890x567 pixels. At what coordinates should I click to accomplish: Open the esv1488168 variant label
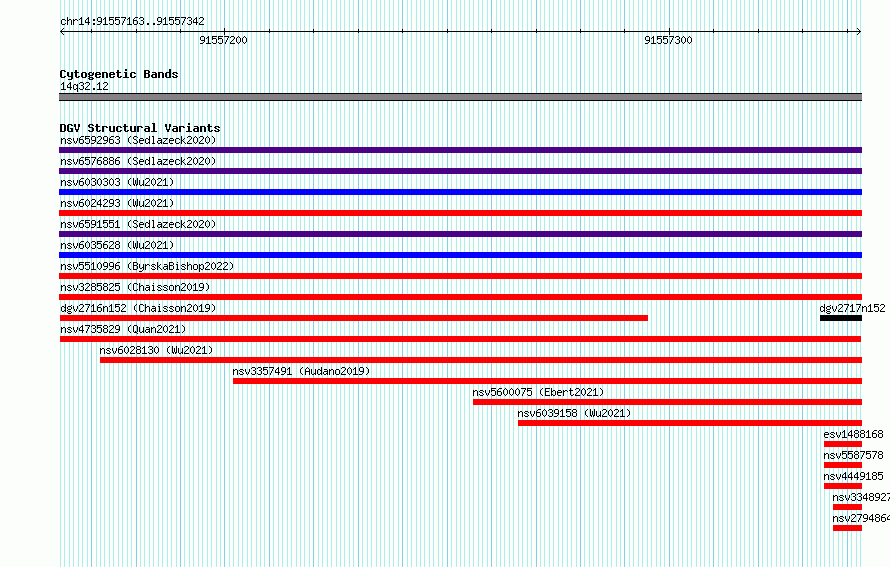click(x=853, y=434)
